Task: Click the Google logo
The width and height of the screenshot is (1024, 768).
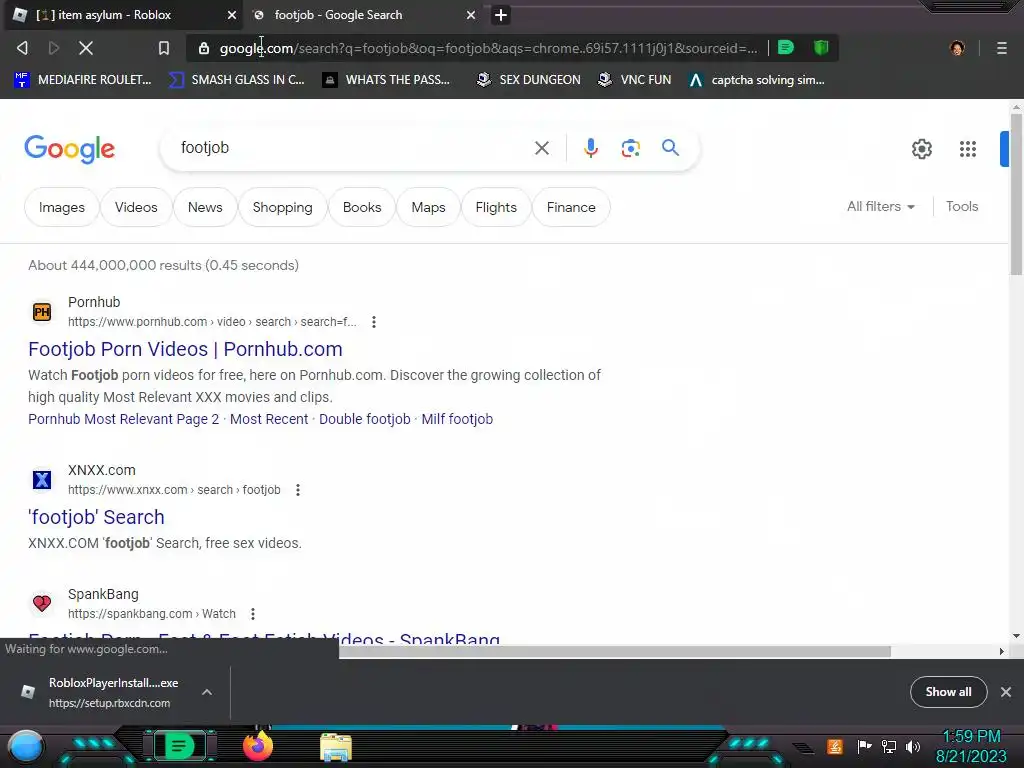Action: (69, 149)
